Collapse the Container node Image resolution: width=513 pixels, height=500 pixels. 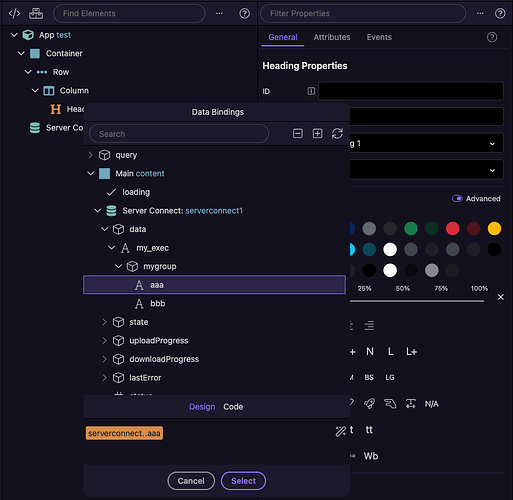click(21, 53)
